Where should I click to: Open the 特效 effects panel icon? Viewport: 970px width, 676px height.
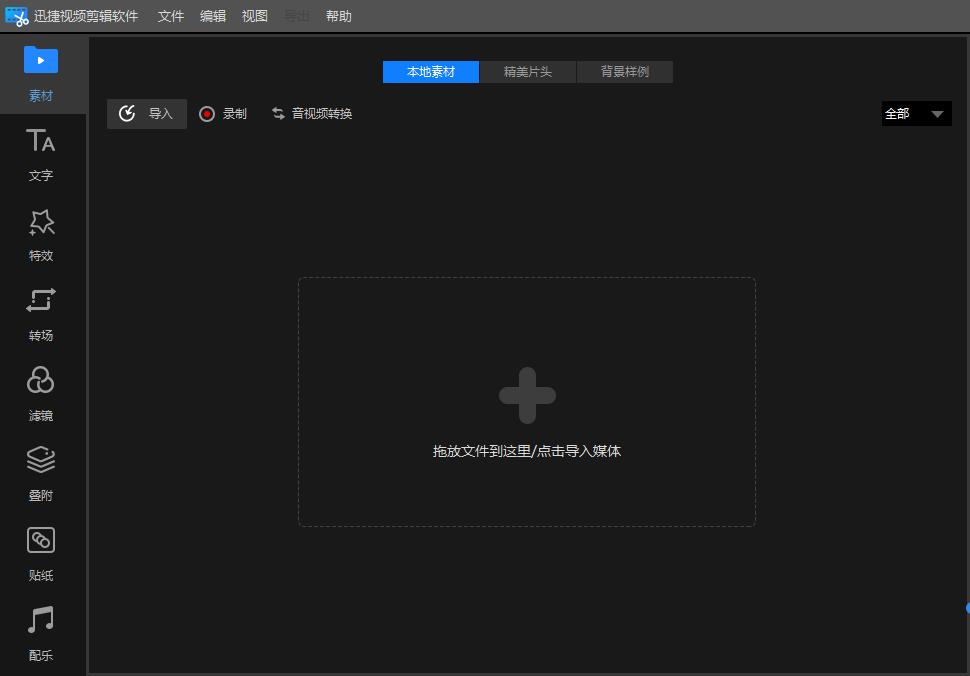[41, 222]
